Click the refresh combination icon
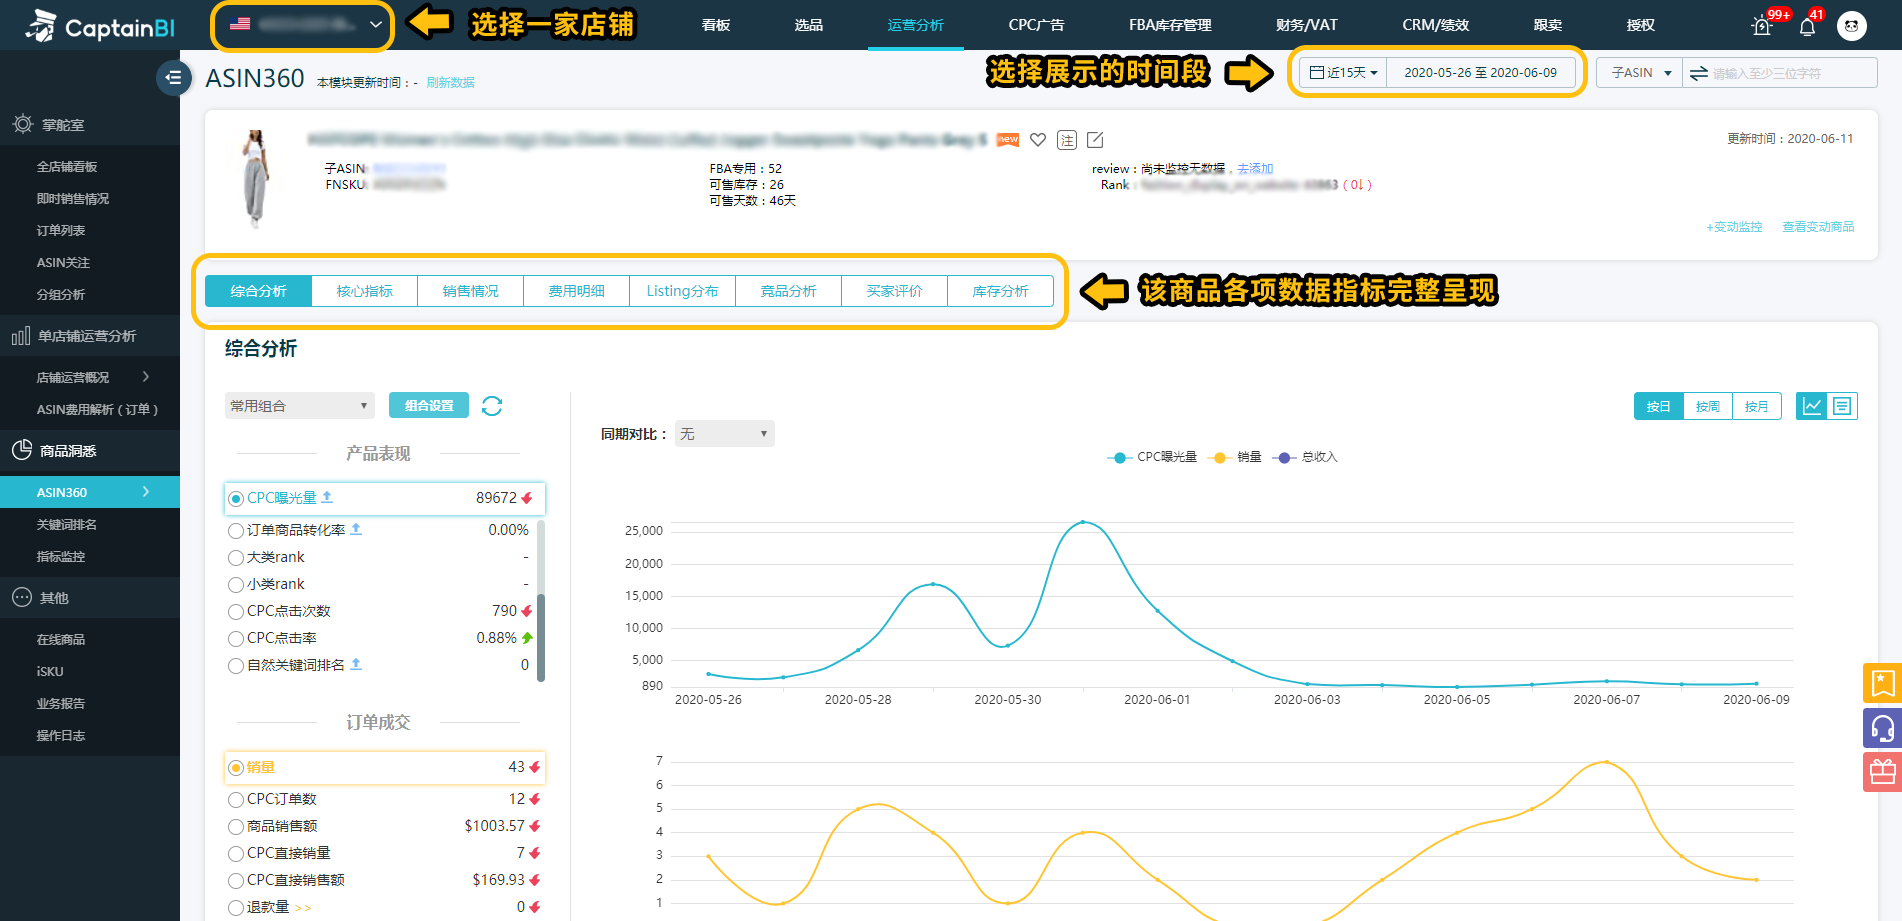1902x921 pixels. (492, 406)
